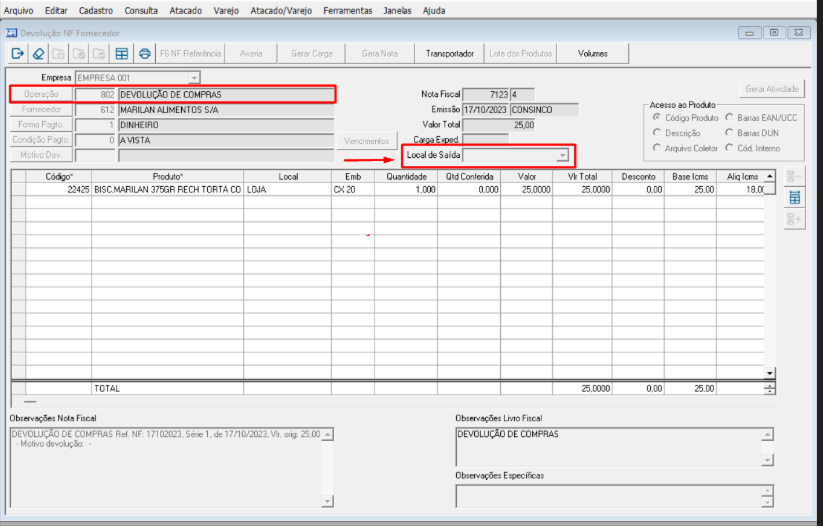Click the folder-check toolbar icon
Image resolution: width=823 pixels, height=526 pixels.
[79, 54]
